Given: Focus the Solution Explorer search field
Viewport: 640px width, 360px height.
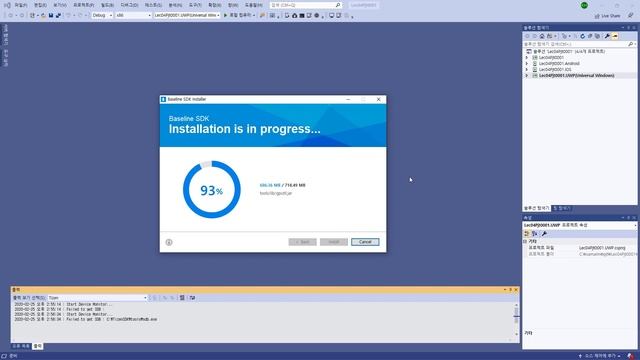Looking at the screenshot, I should tap(576, 44).
